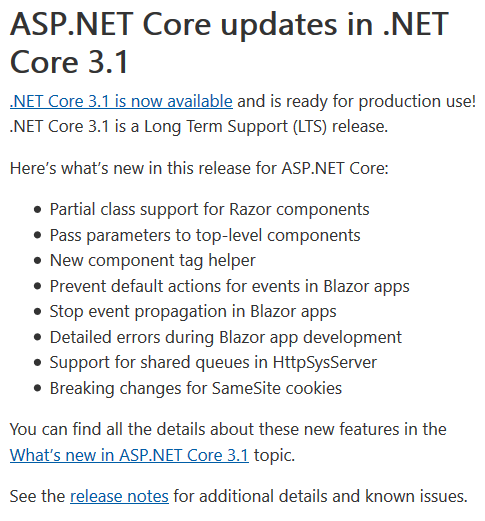Select 'Support for shared queues in HttpSysServer'
This screenshot has height=521, width=485.
(213, 363)
